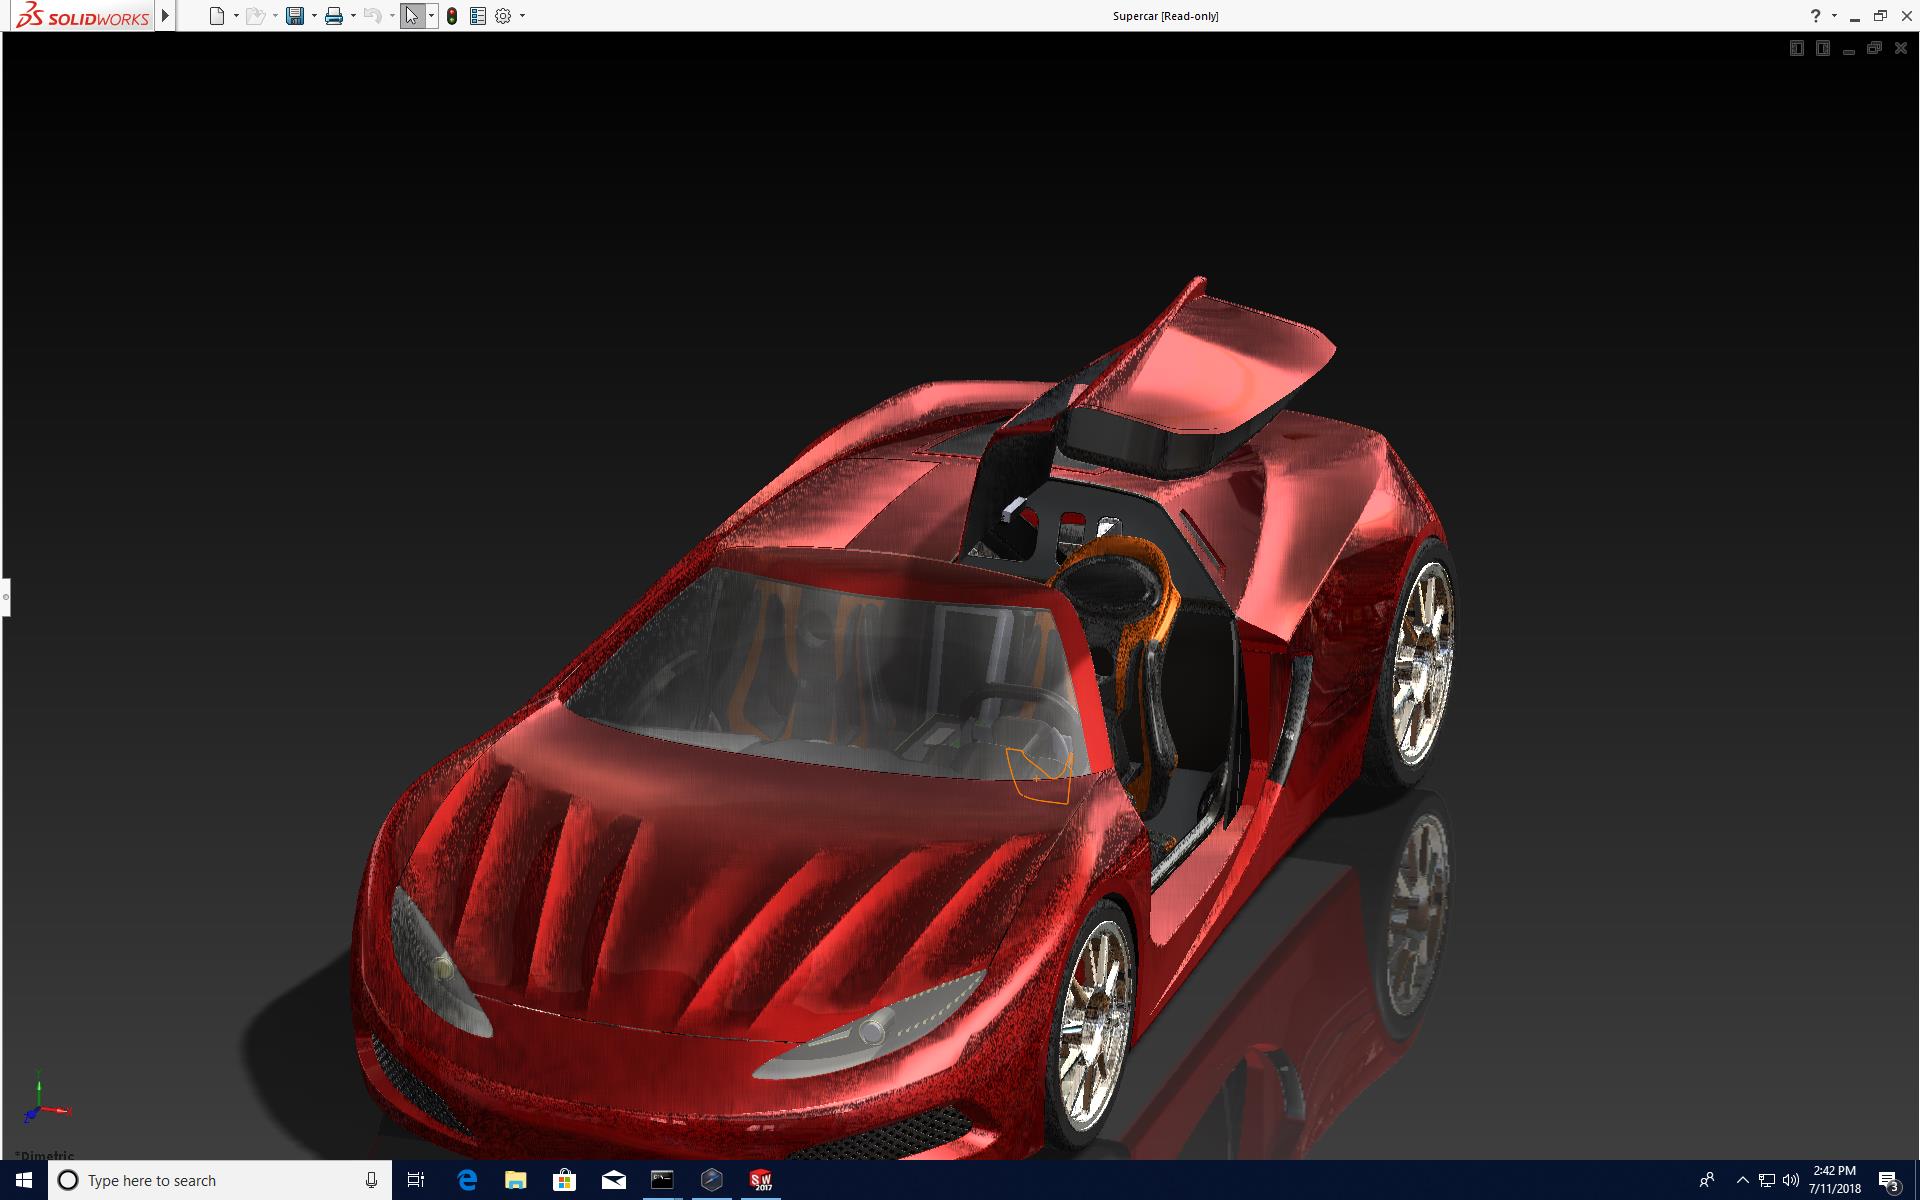Toggle the left pane collapse icon
The image size is (1920, 1200).
pos(1797,48)
